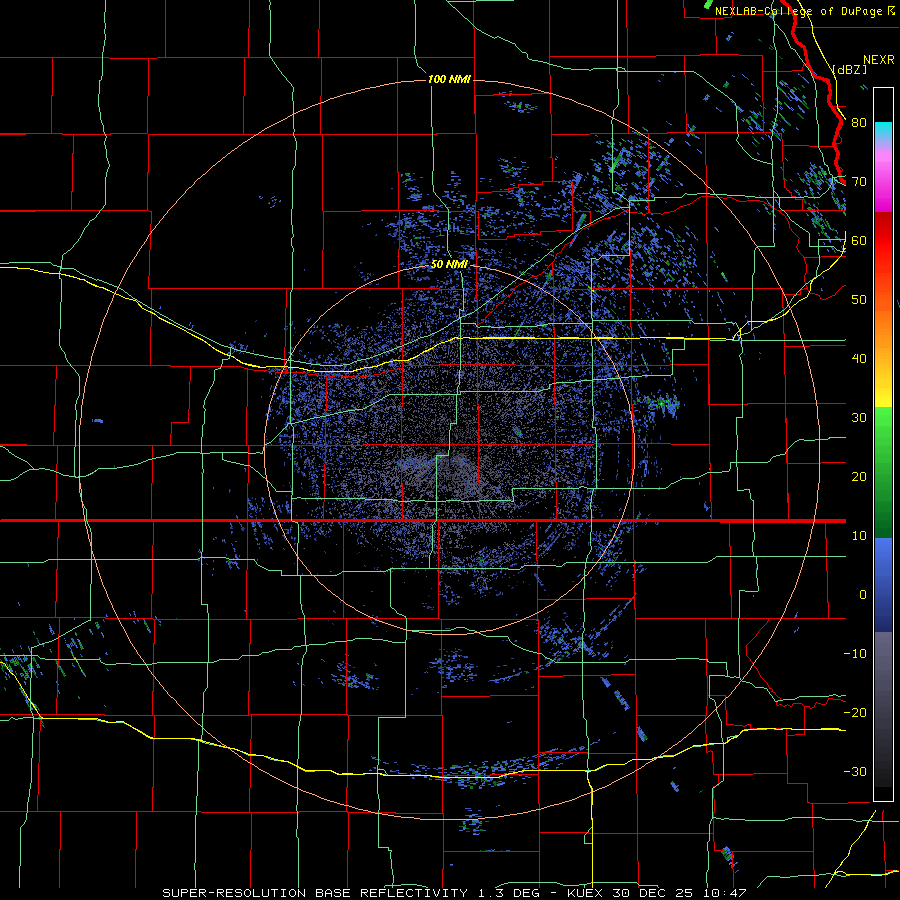The height and width of the screenshot is (900, 900).
Task: Click the 50 value on the dBZ scale
Action: 859,300
